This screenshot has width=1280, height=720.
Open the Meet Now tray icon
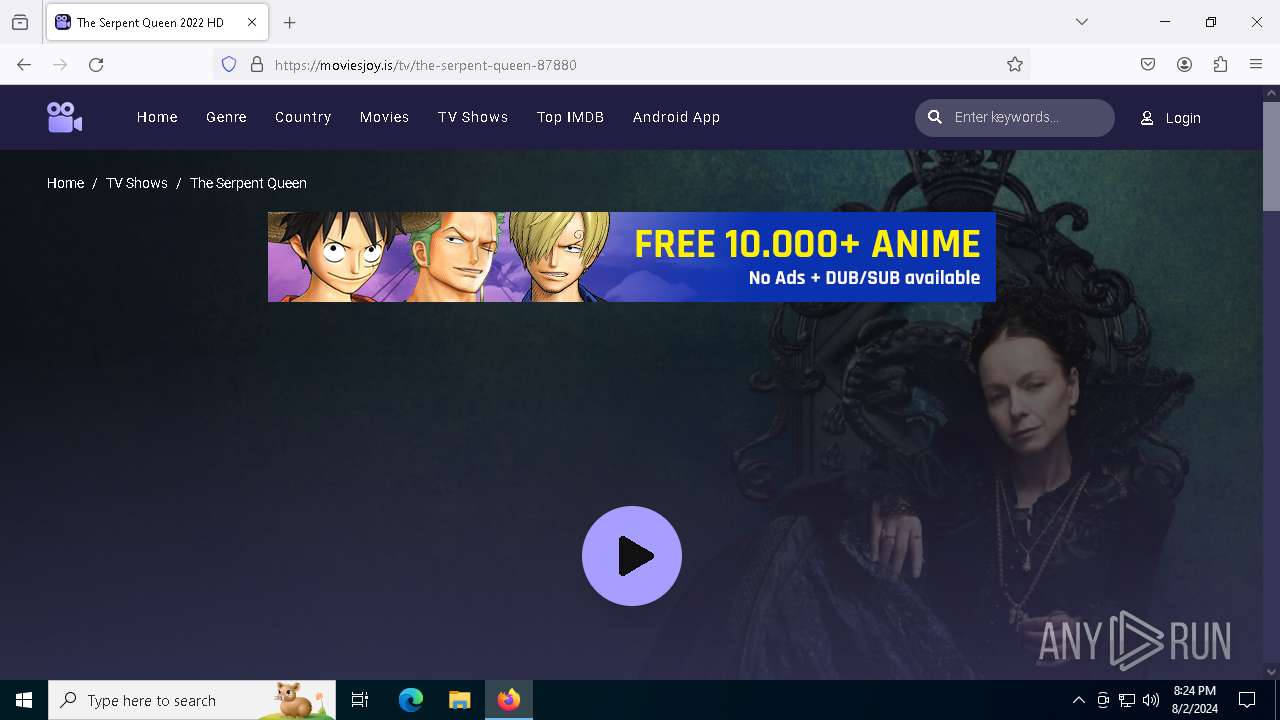1103,700
